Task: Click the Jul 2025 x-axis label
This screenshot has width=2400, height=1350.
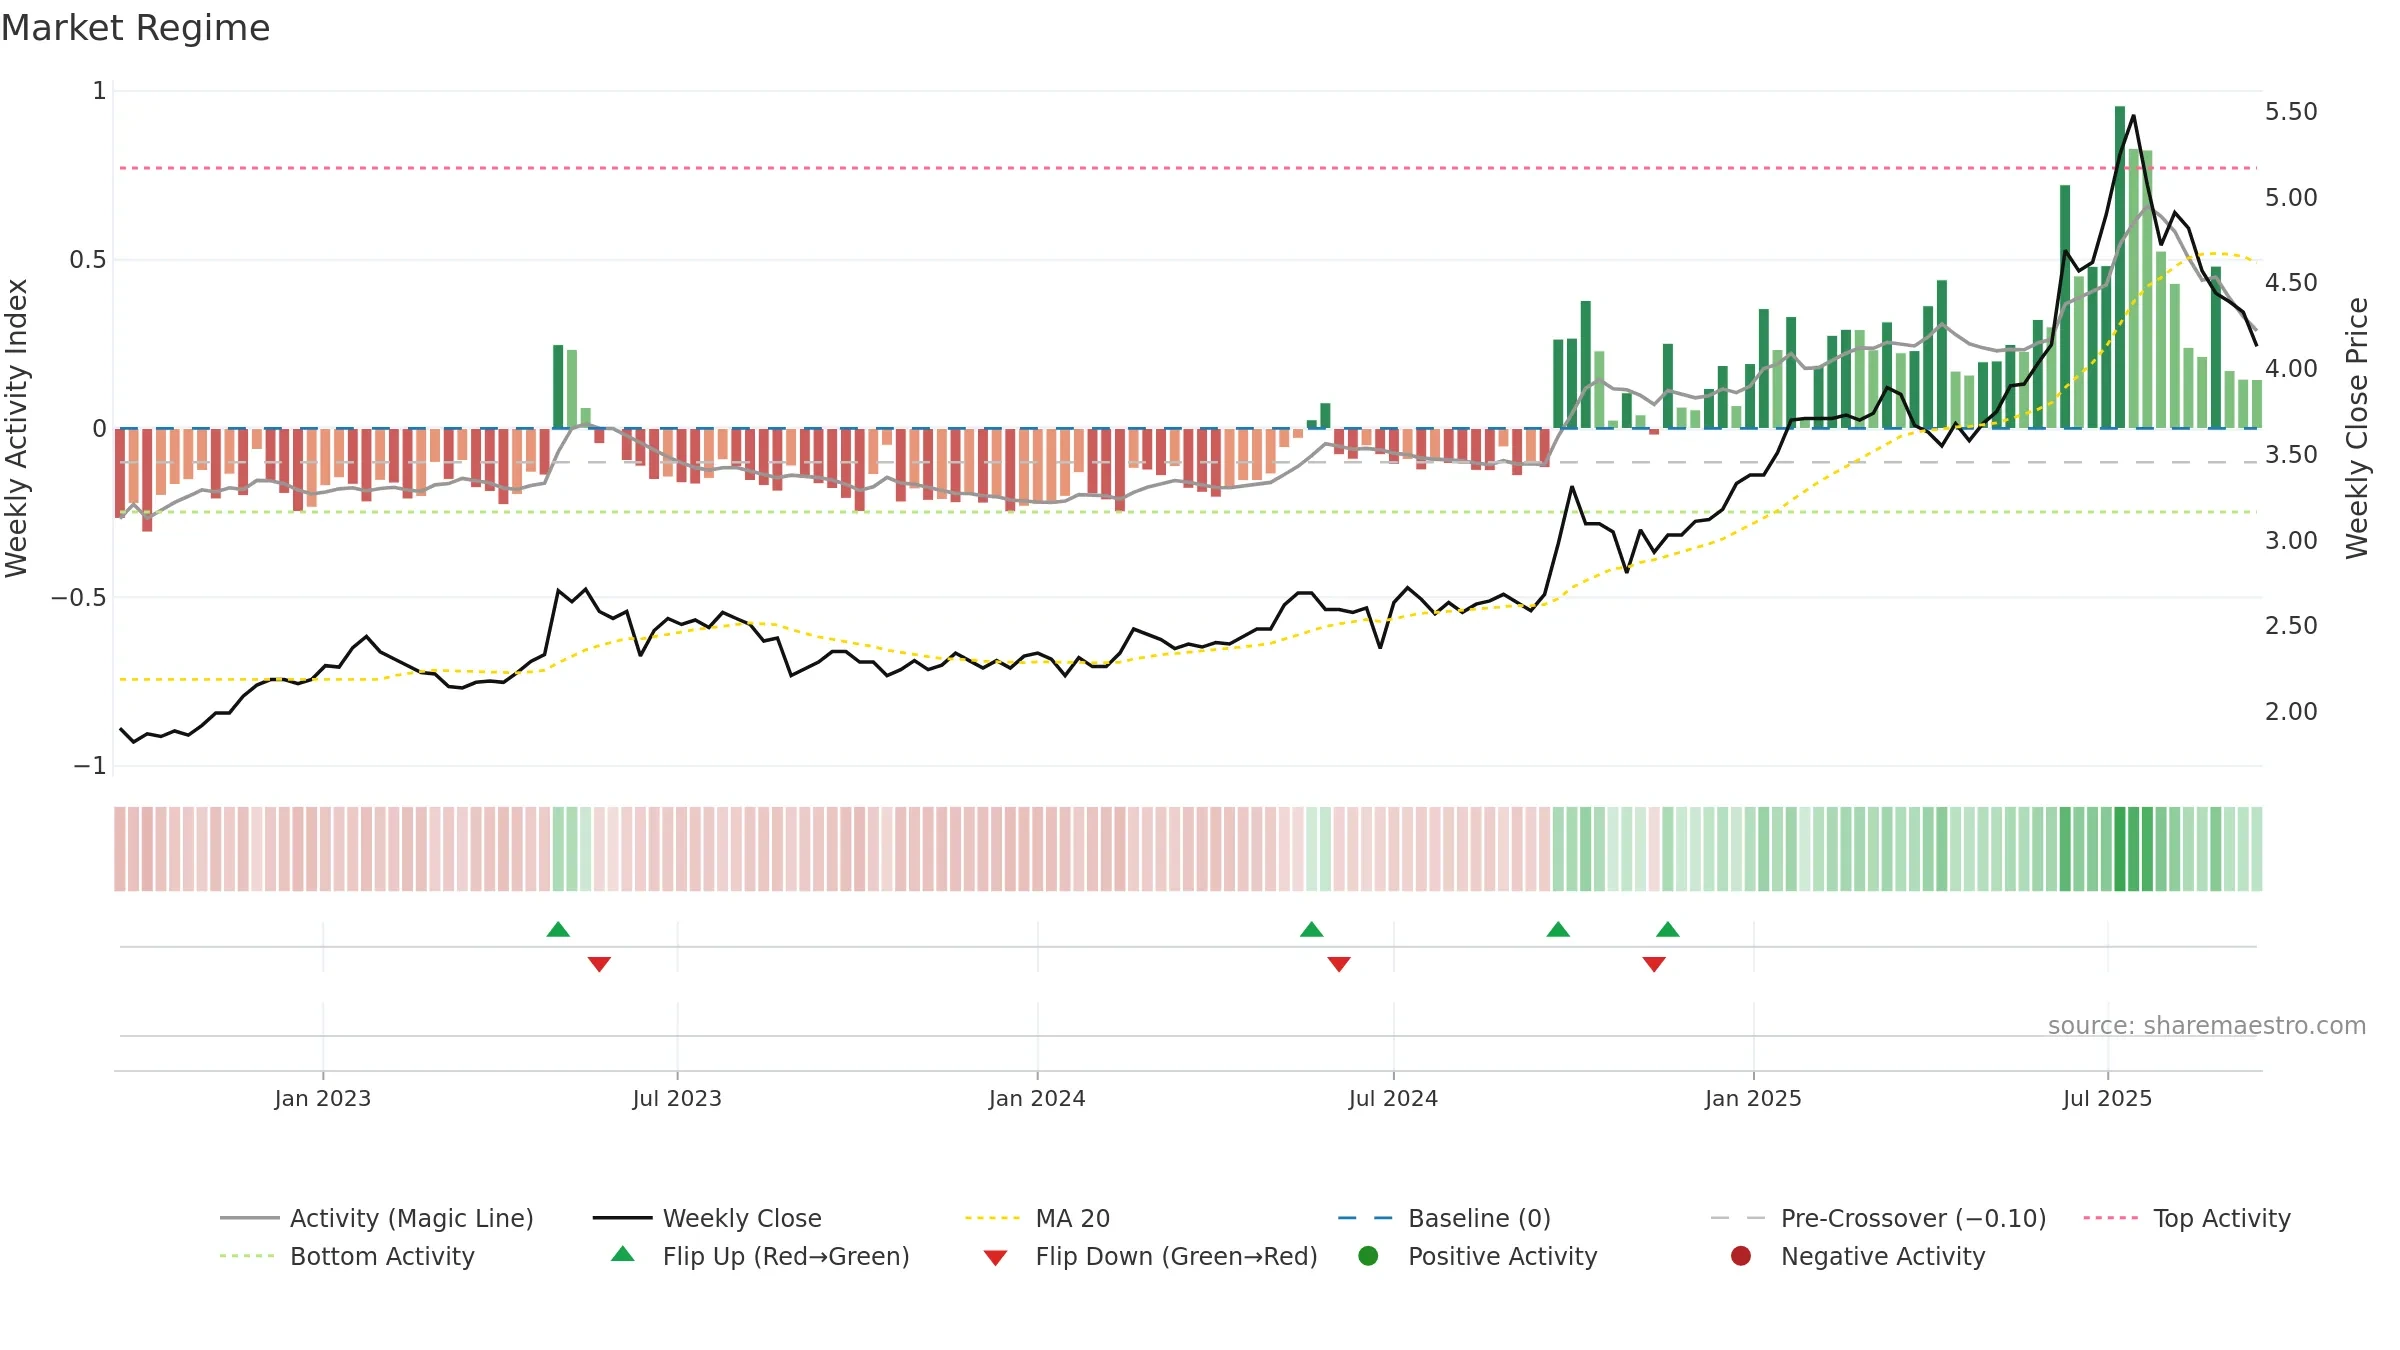Action: click(2107, 1099)
